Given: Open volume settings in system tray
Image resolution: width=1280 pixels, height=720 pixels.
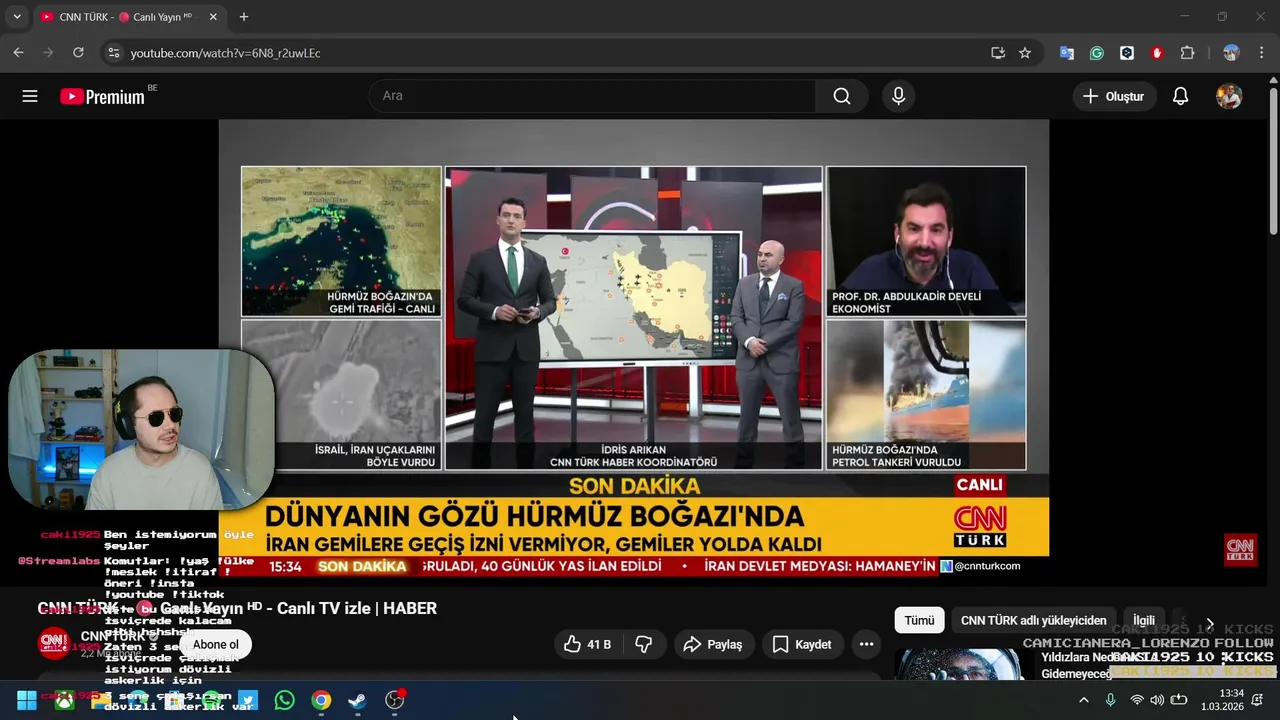Looking at the screenshot, I should click(x=1157, y=700).
